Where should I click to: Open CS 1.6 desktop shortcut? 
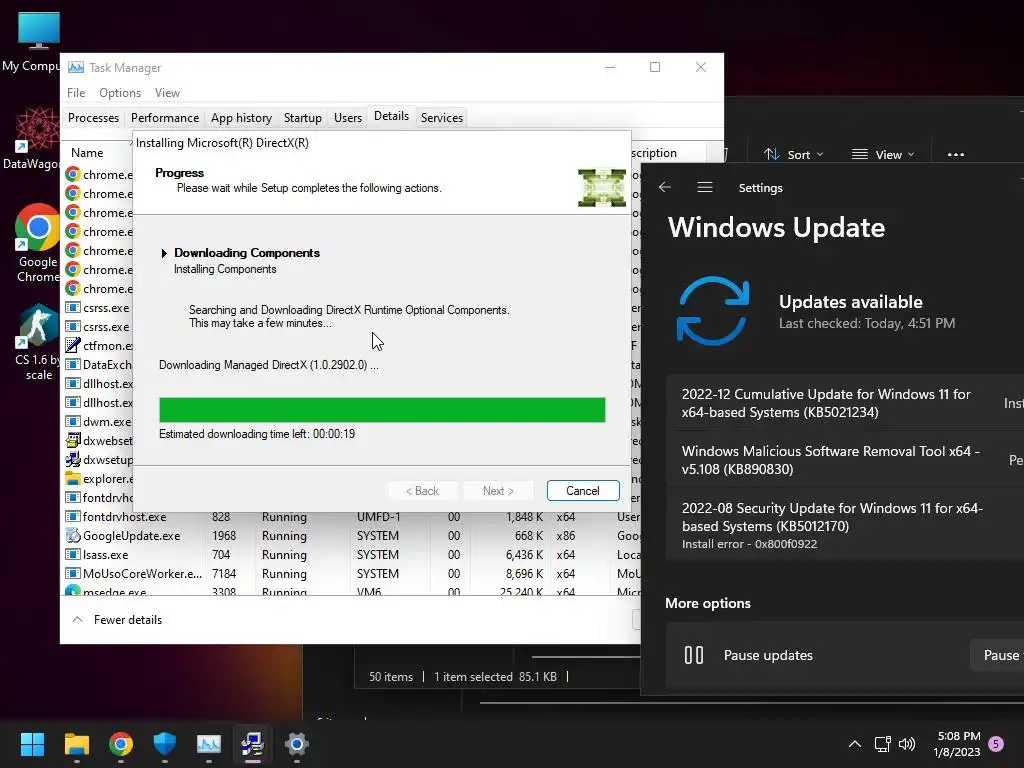coord(38,342)
